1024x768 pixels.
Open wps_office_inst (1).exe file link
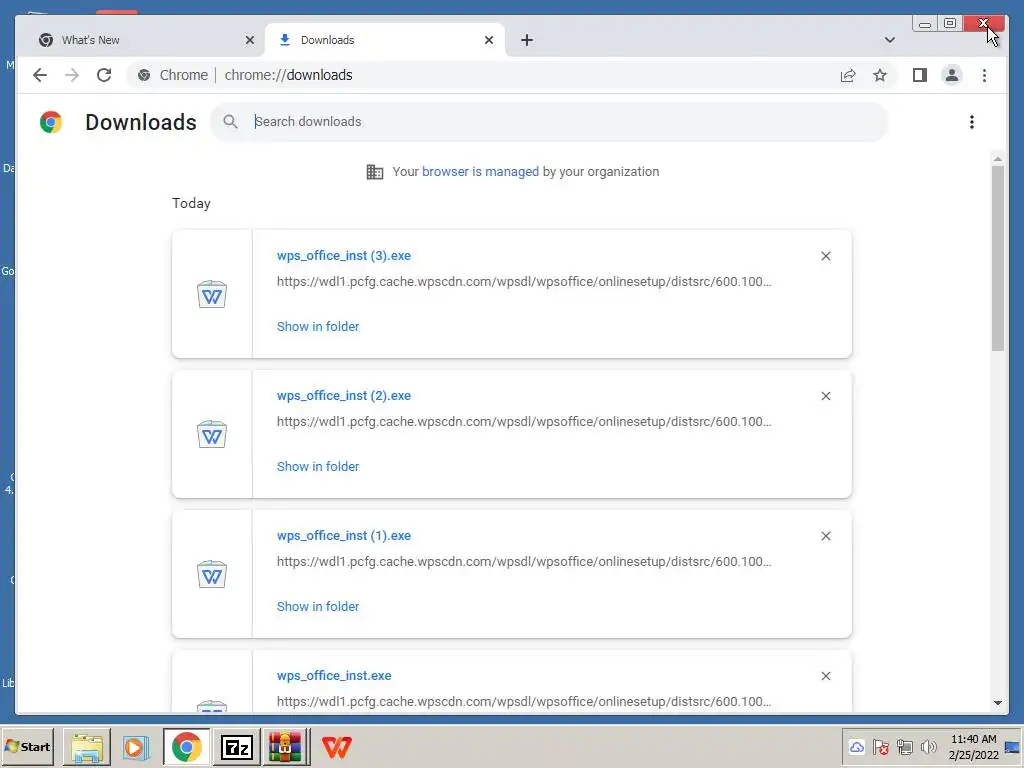pos(344,536)
